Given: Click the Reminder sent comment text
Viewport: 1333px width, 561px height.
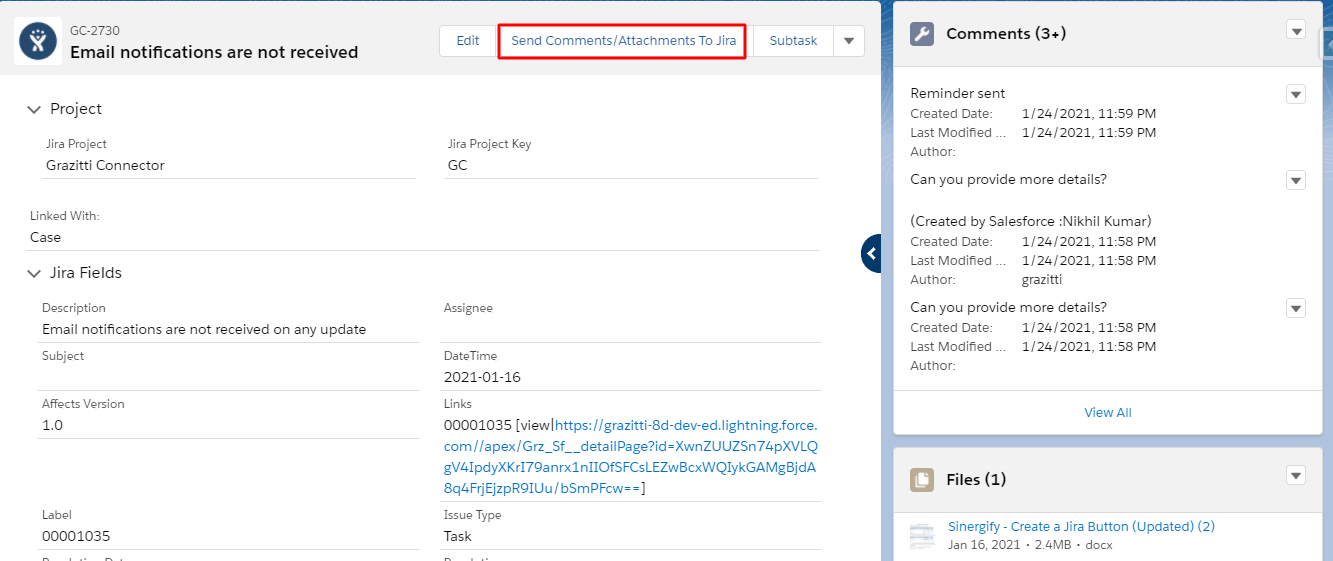Looking at the screenshot, I should point(958,93).
